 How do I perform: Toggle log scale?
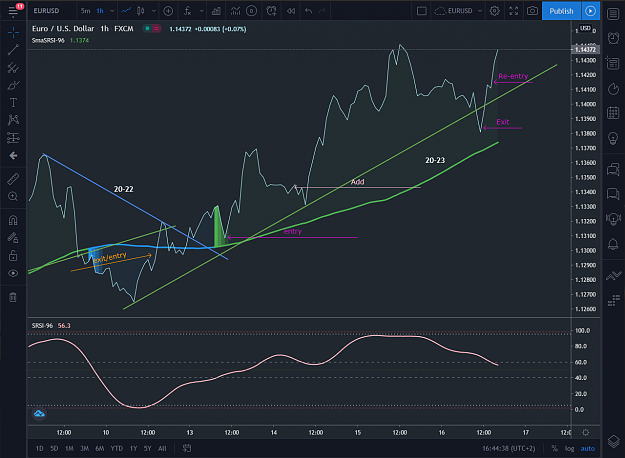569,448
